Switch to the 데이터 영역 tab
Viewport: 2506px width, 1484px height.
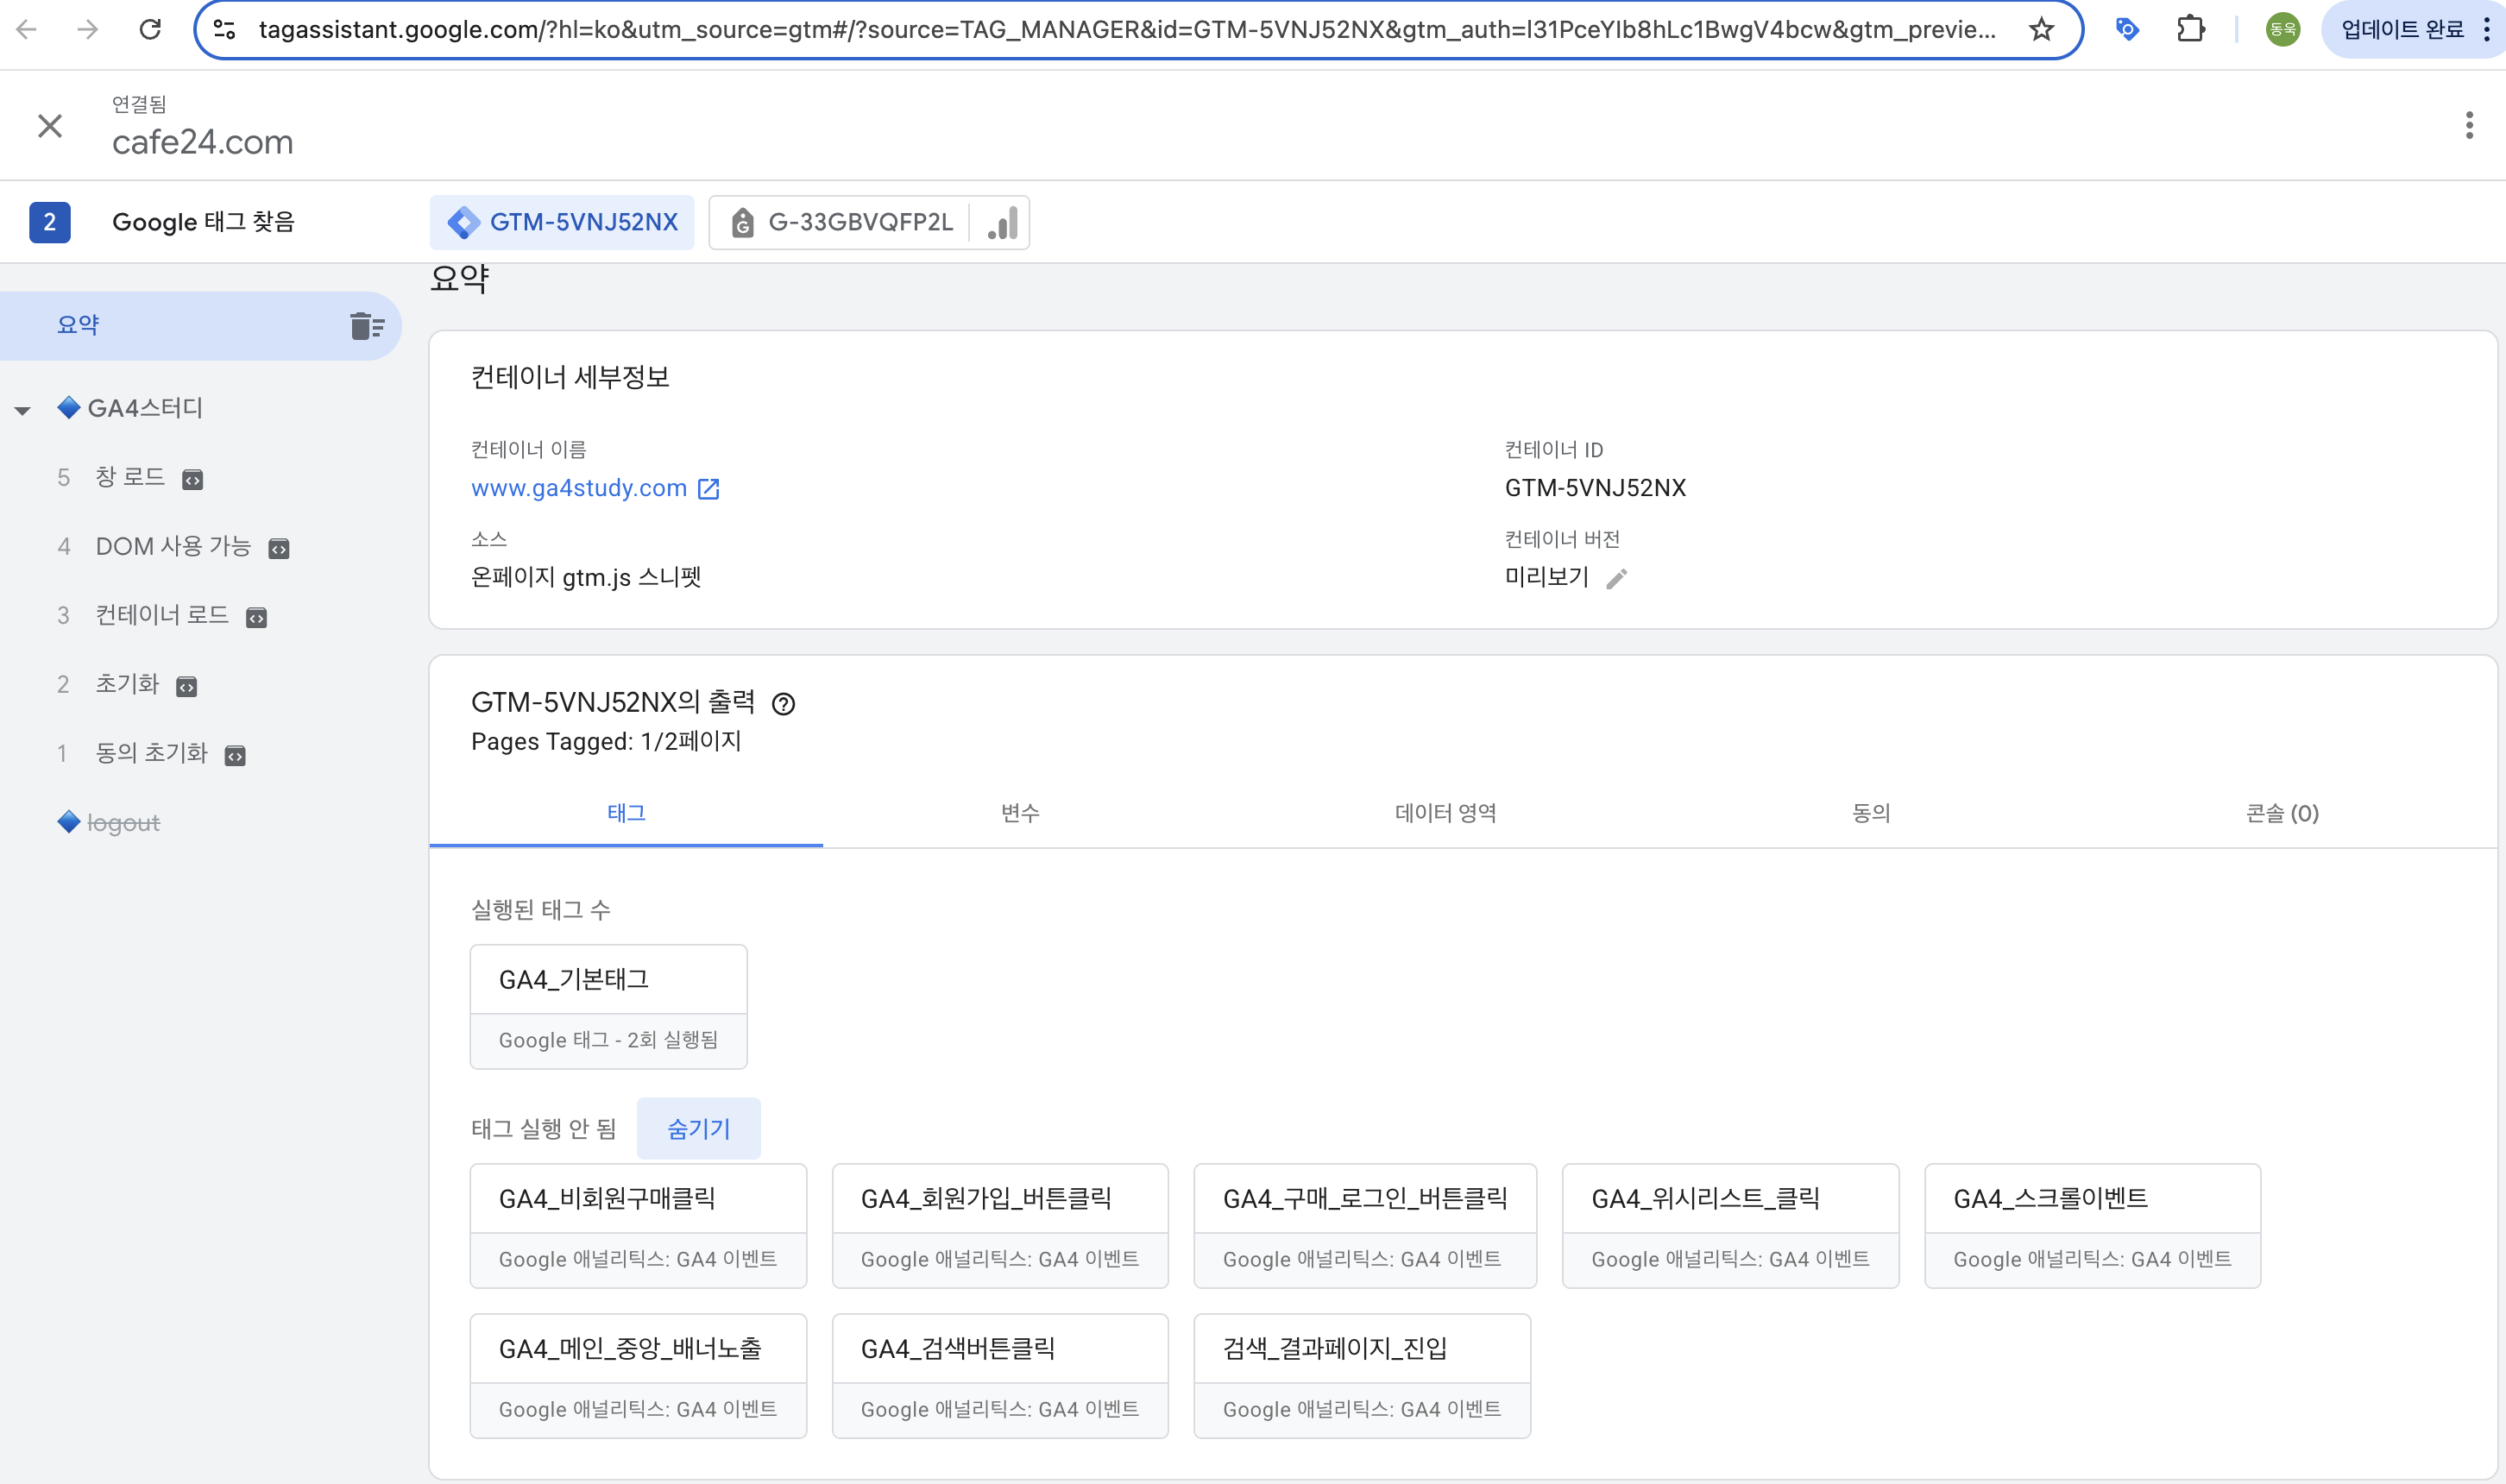[x=1445, y=813]
